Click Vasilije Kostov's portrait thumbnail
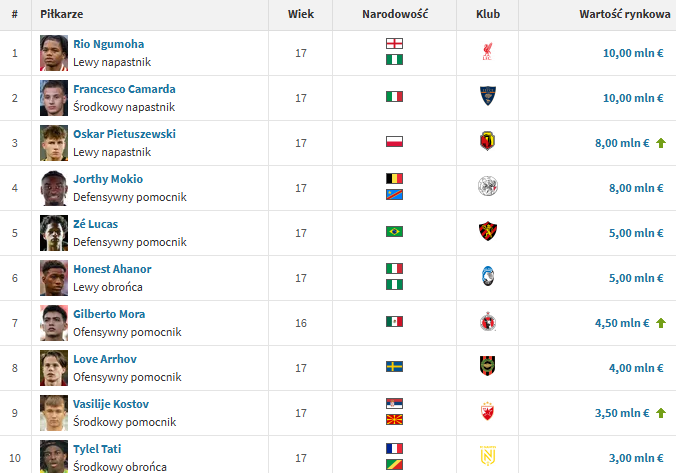 click(53, 412)
